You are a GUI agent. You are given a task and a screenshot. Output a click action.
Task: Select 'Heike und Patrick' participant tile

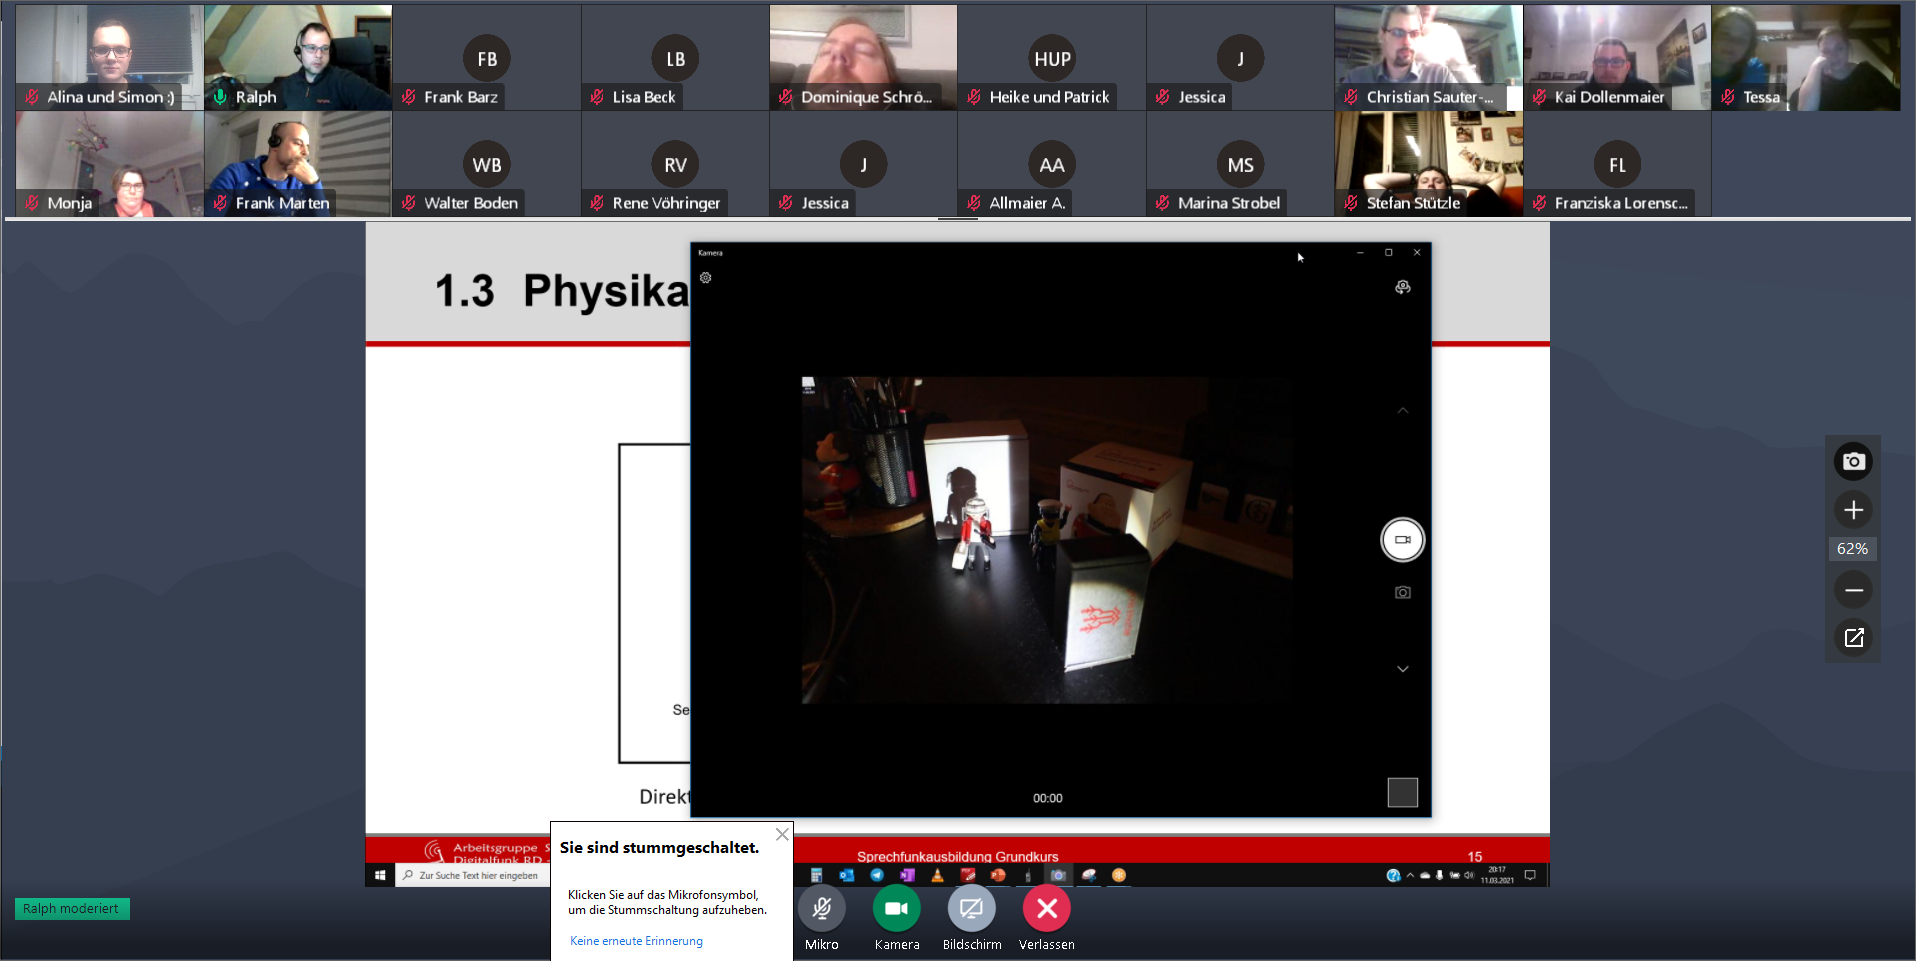[1052, 57]
